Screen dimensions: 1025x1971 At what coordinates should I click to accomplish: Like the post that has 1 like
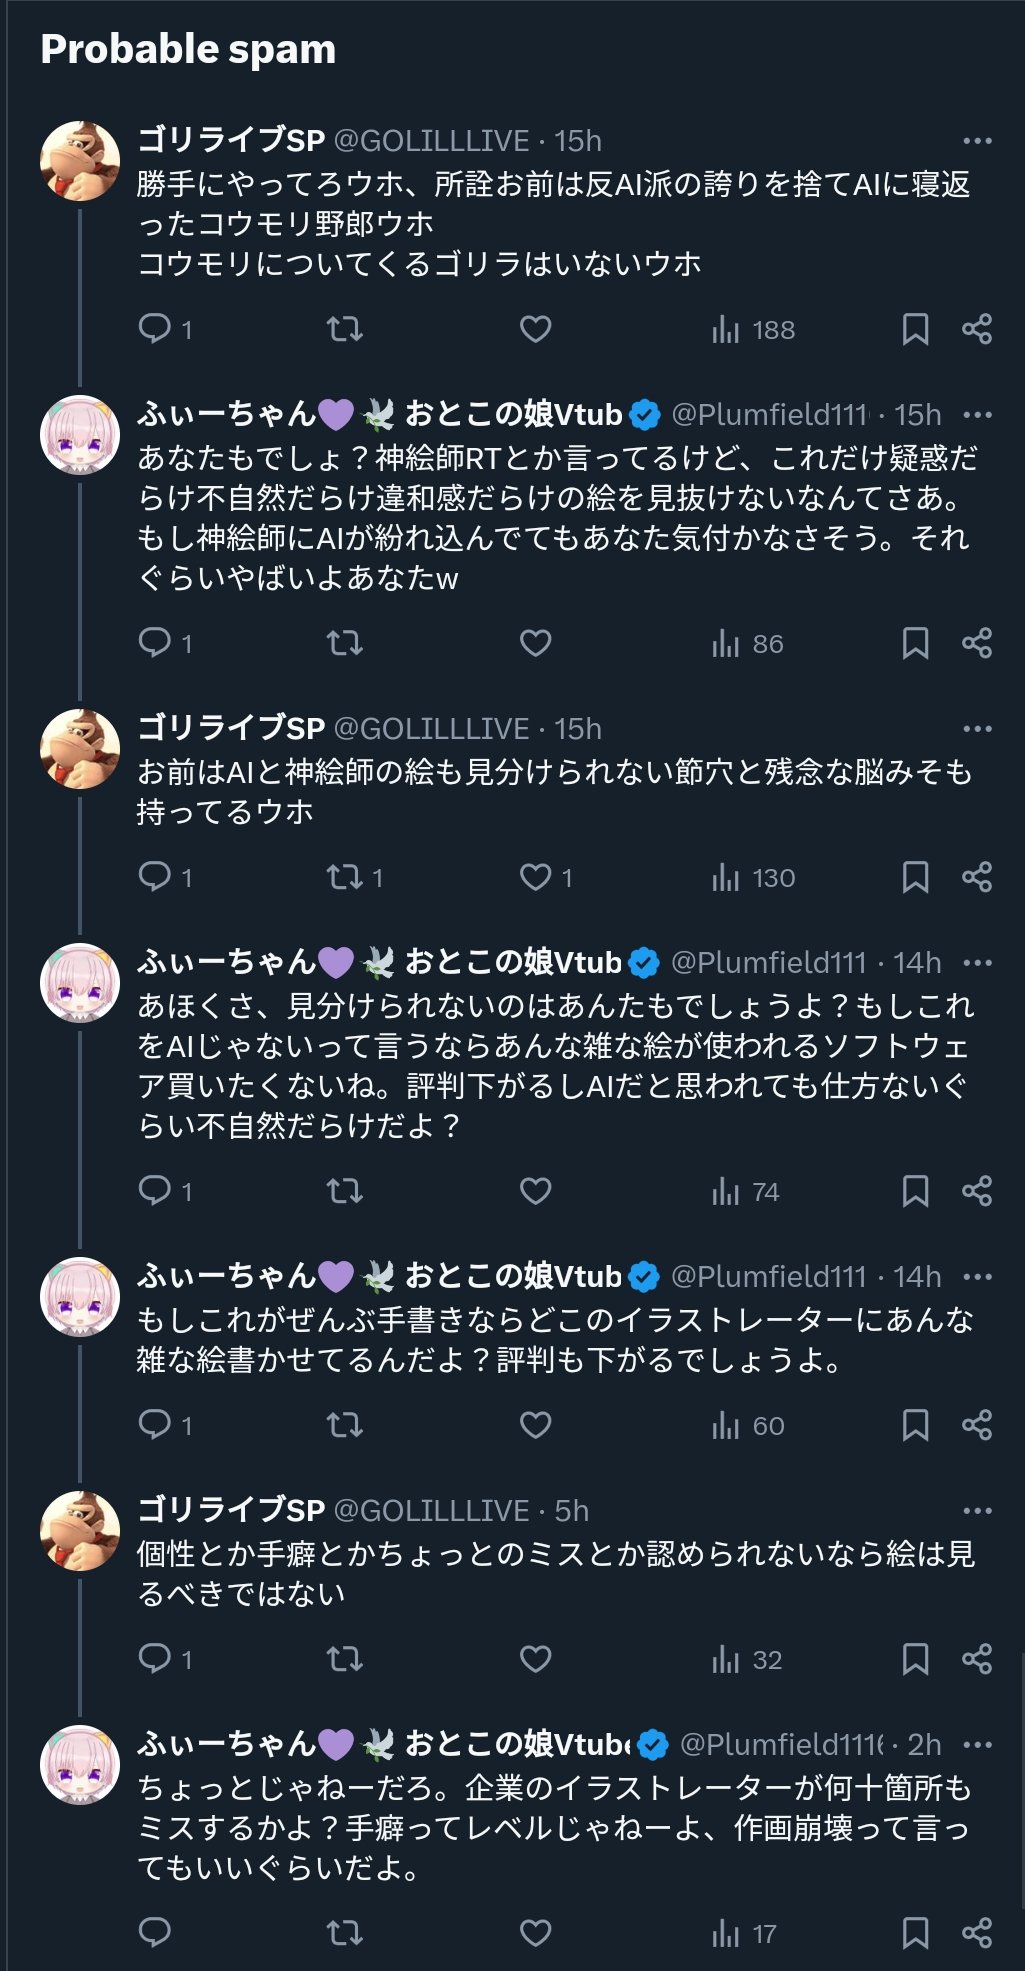pyautogui.click(x=536, y=877)
